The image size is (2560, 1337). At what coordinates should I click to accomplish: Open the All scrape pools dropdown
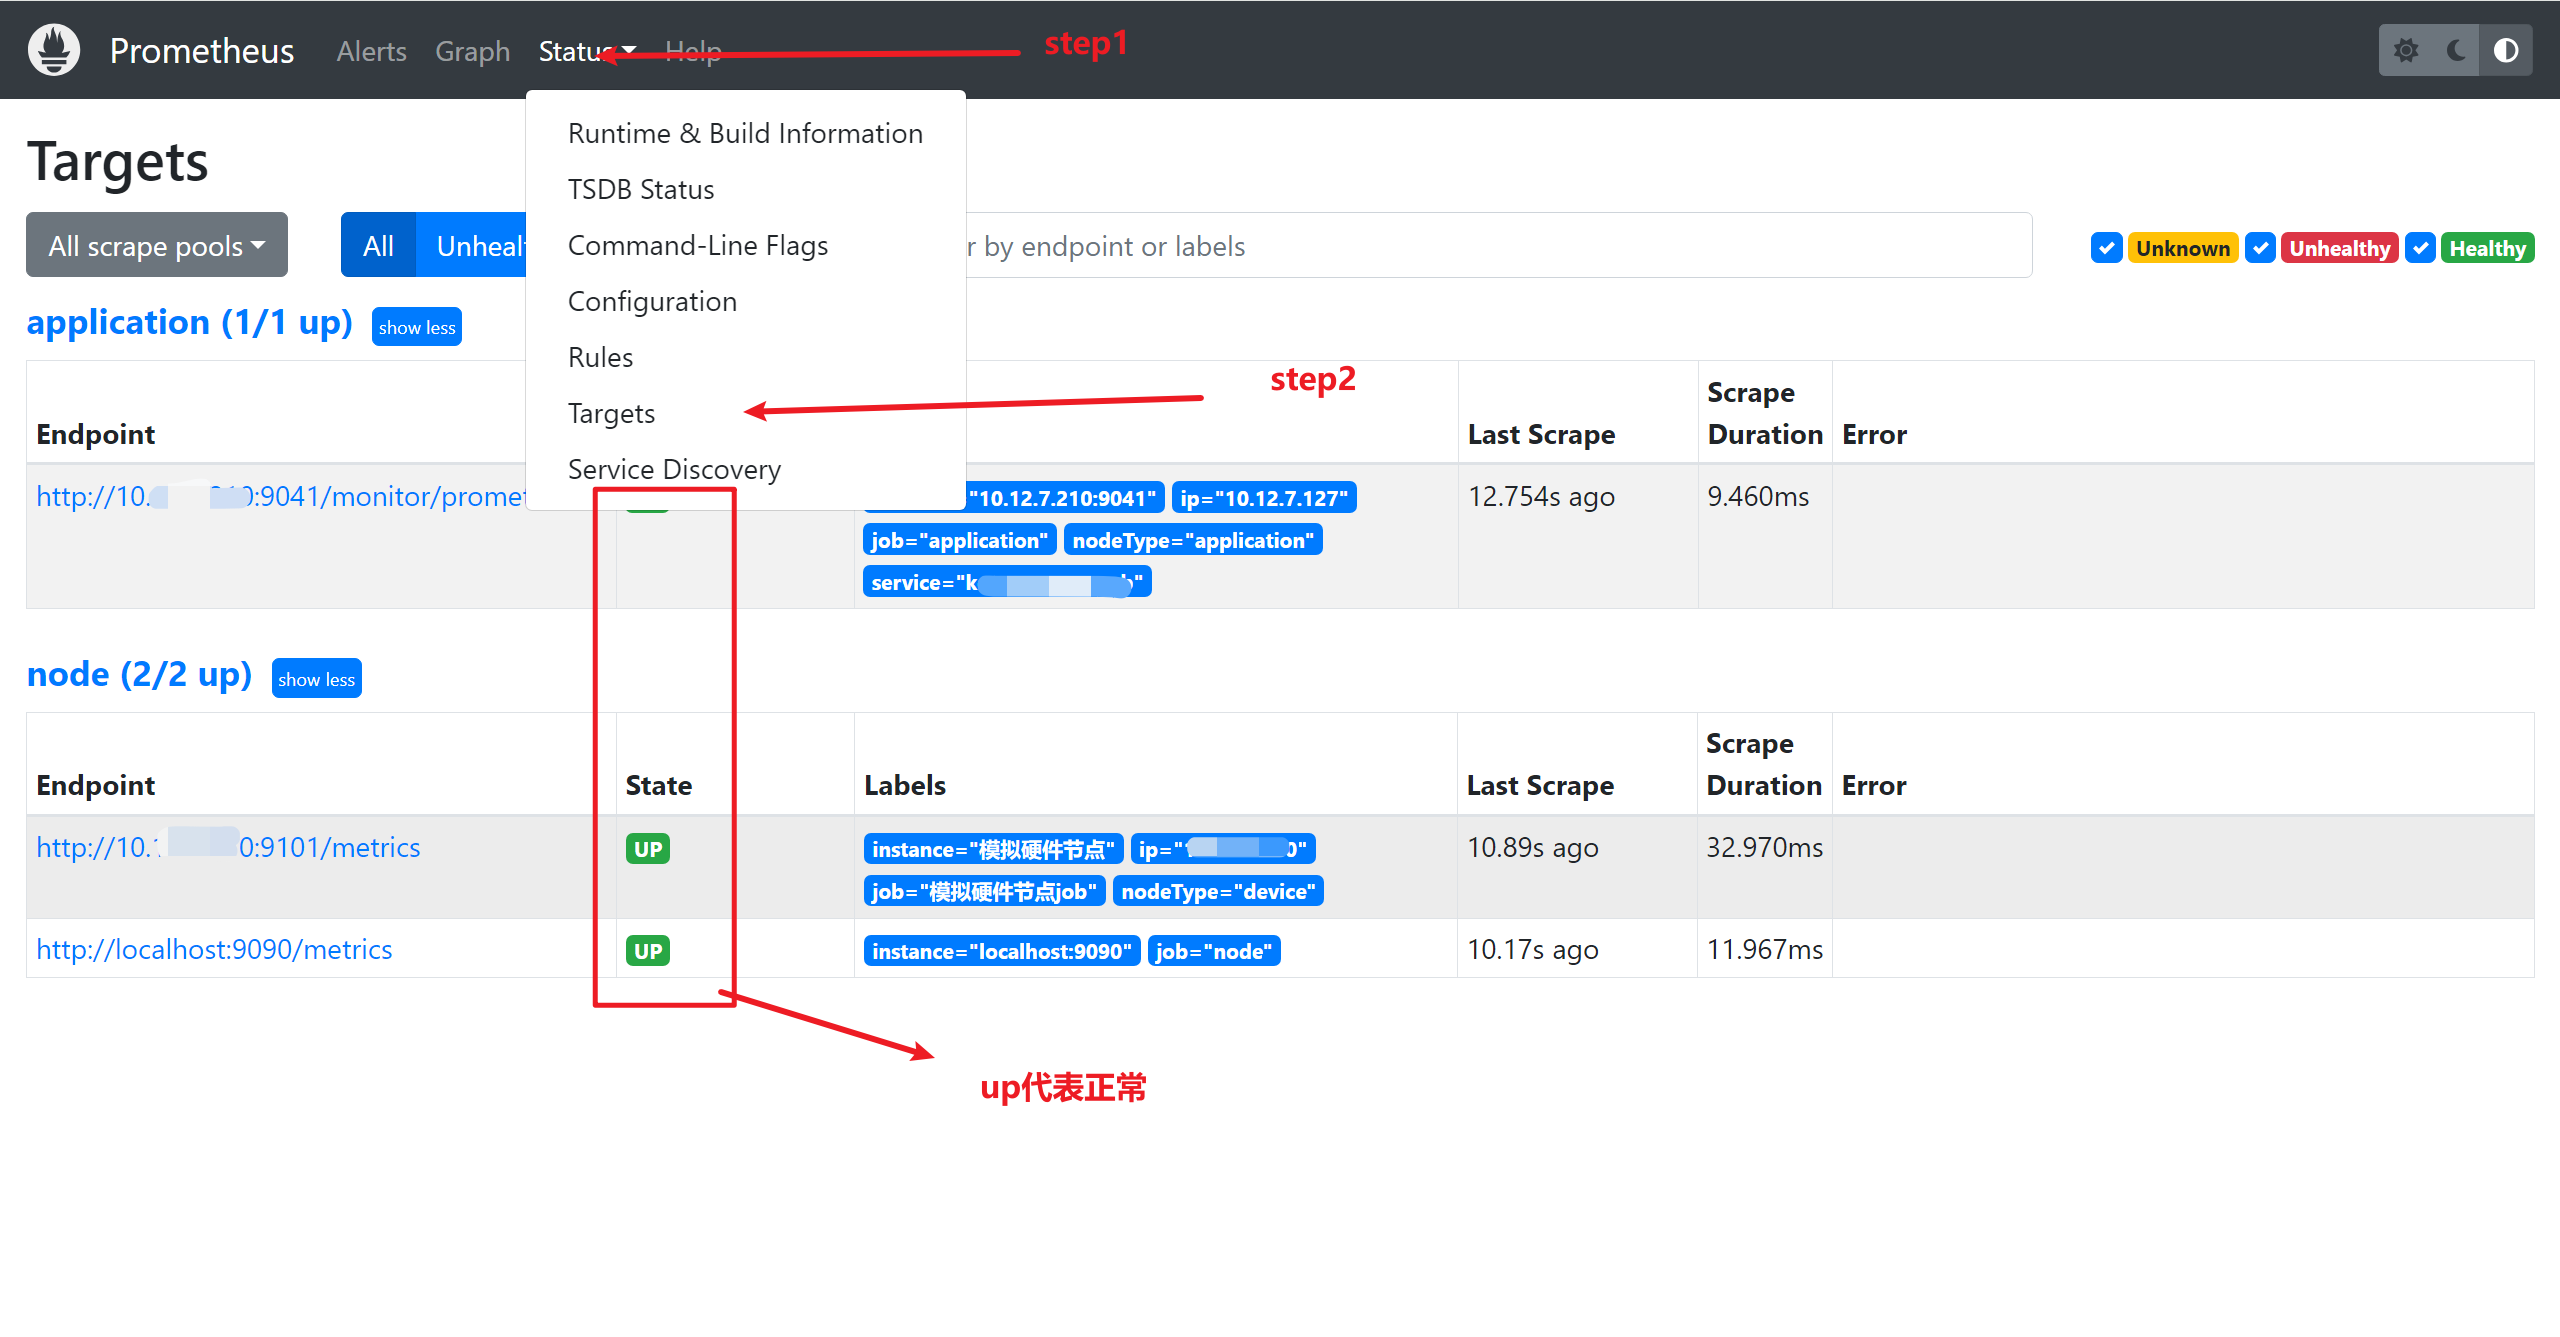[157, 245]
